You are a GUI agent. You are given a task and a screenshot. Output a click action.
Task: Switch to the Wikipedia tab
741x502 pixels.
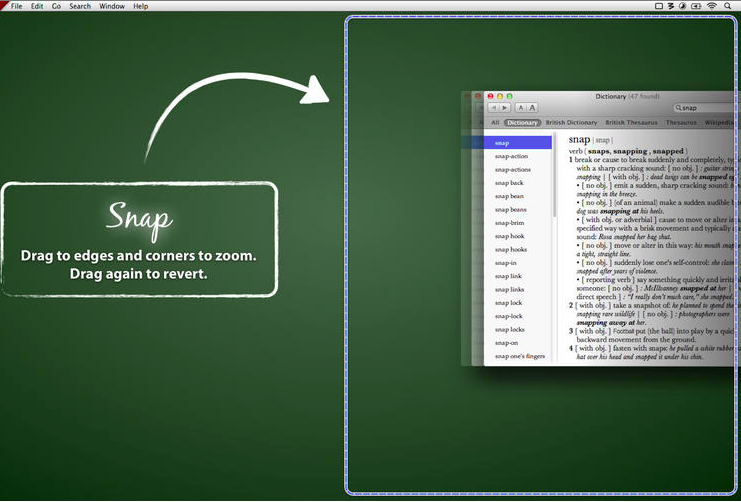[x=720, y=122]
